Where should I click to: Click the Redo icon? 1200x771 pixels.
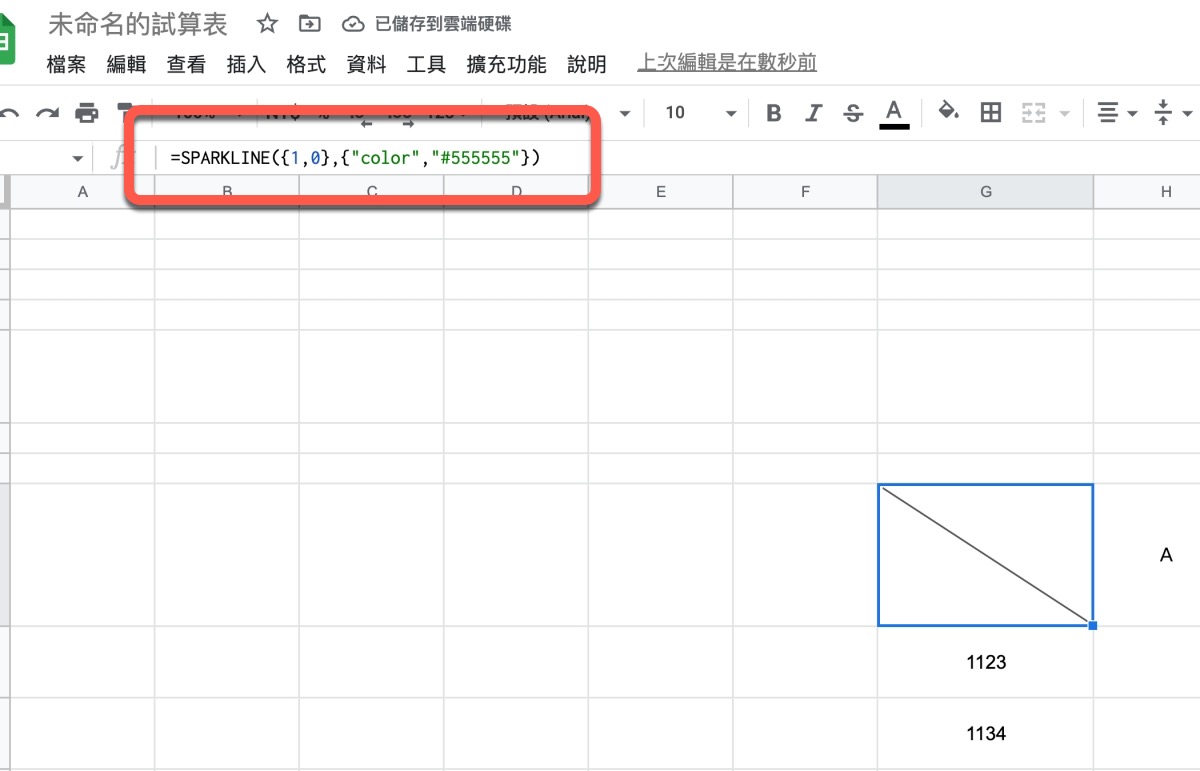pos(48,112)
